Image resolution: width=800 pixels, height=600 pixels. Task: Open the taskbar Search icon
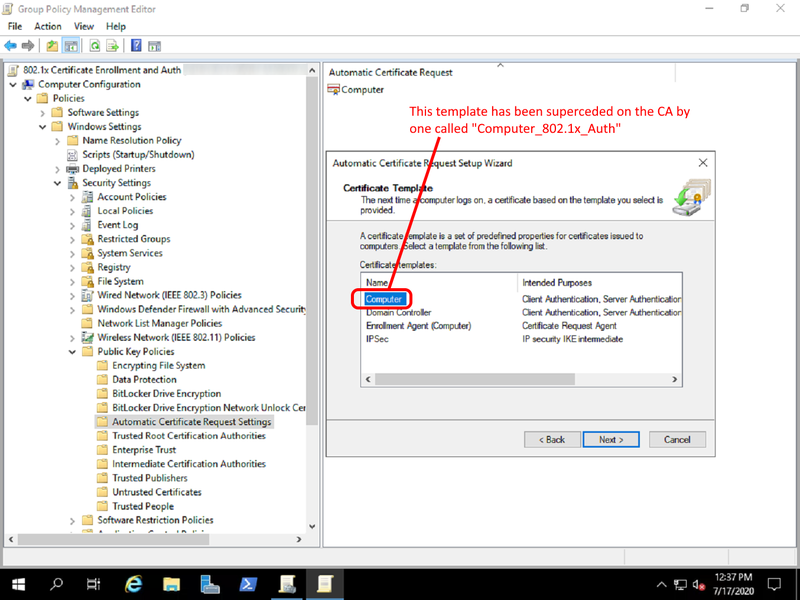57,584
